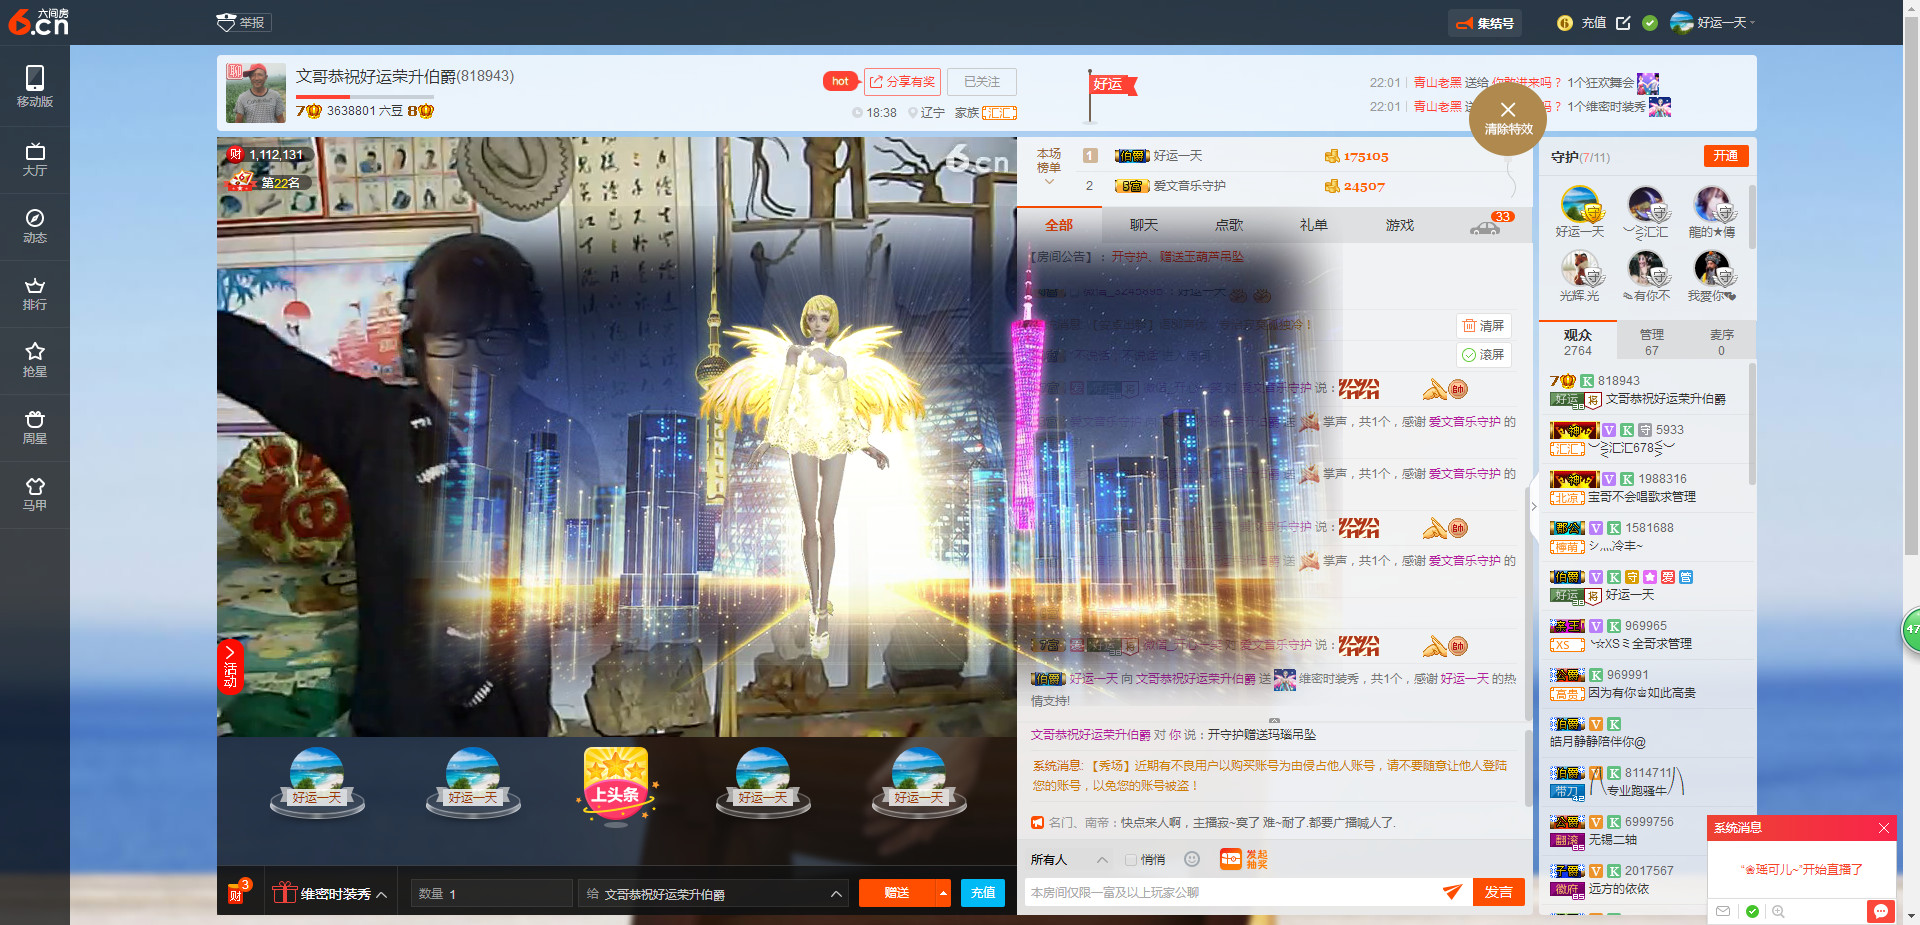Image resolution: width=1920 pixels, height=925 pixels.
Task: Open the emoji smiley picker
Action: tap(1192, 859)
